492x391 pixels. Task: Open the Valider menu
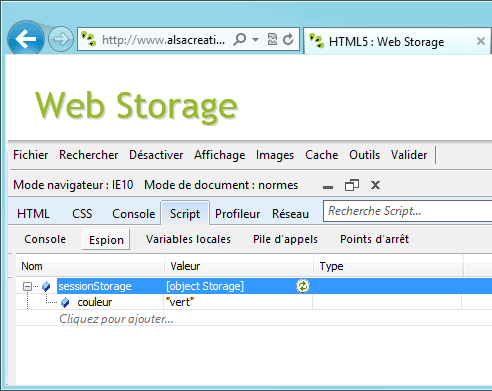pos(409,155)
